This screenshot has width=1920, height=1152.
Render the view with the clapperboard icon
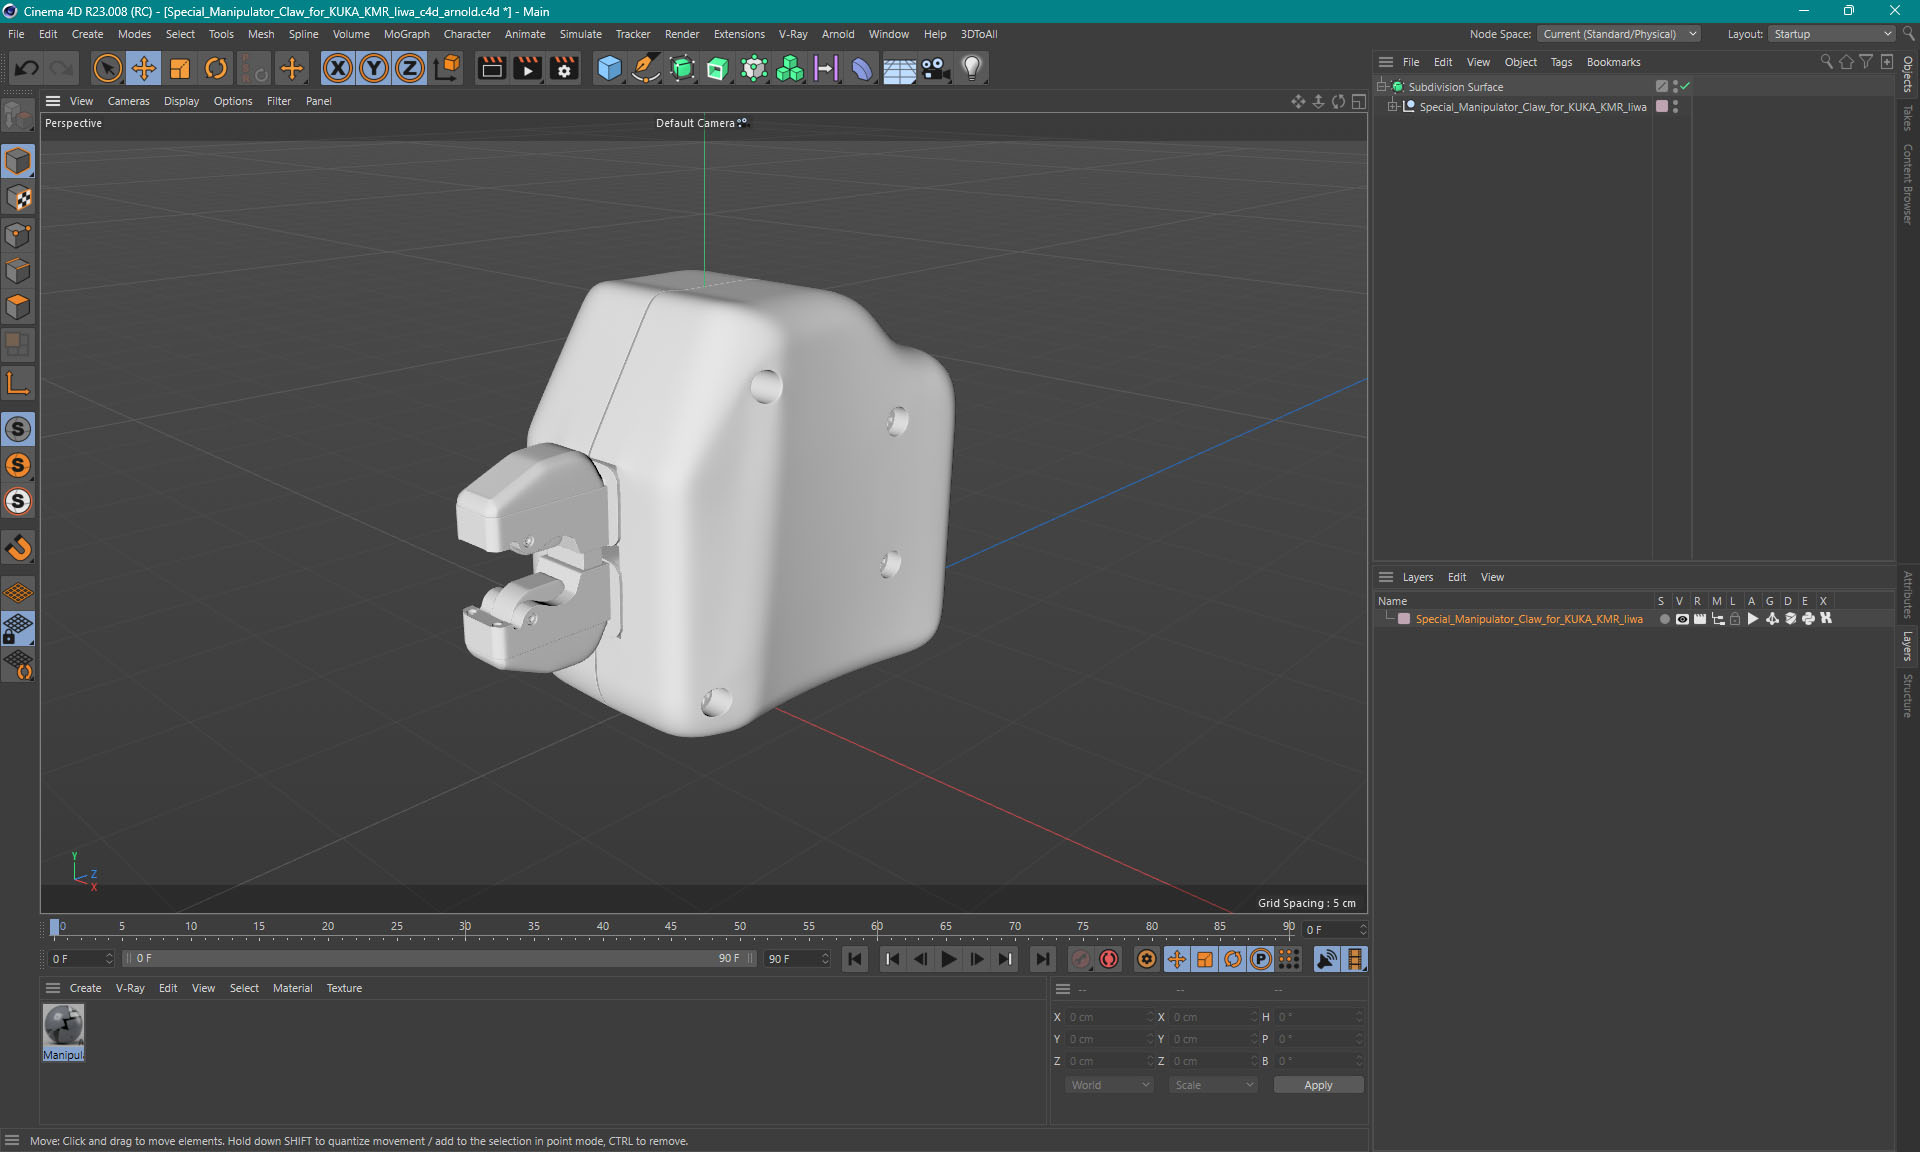(491, 68)
